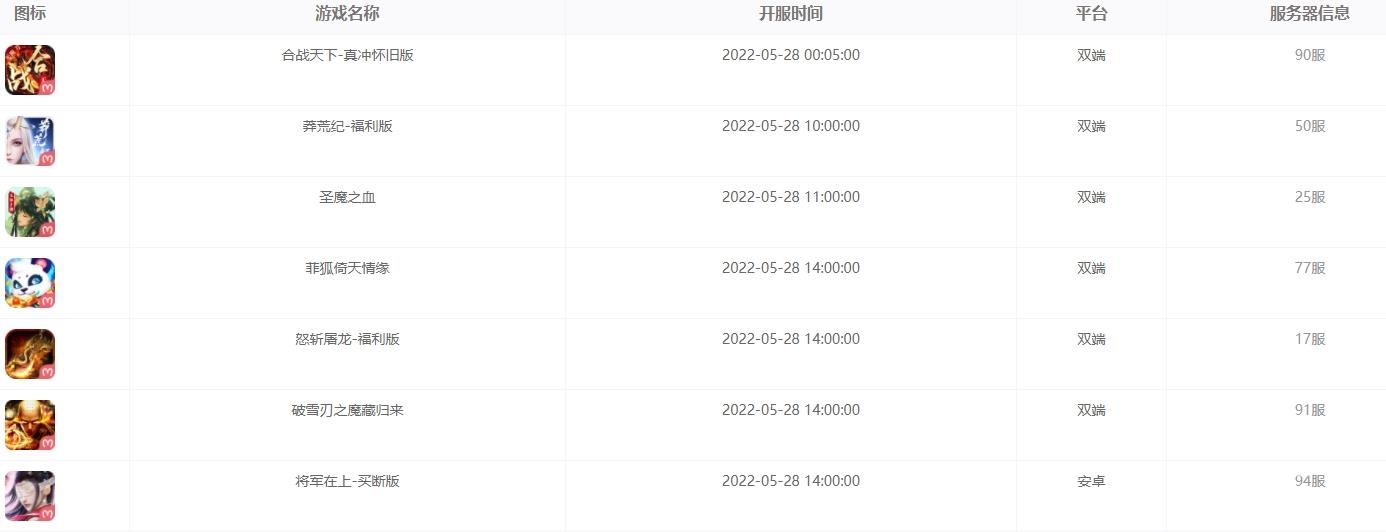The image size is (1386, 532).
Task: Select the 圣魔之血 game icon
Action: click(x=30, y=212)
